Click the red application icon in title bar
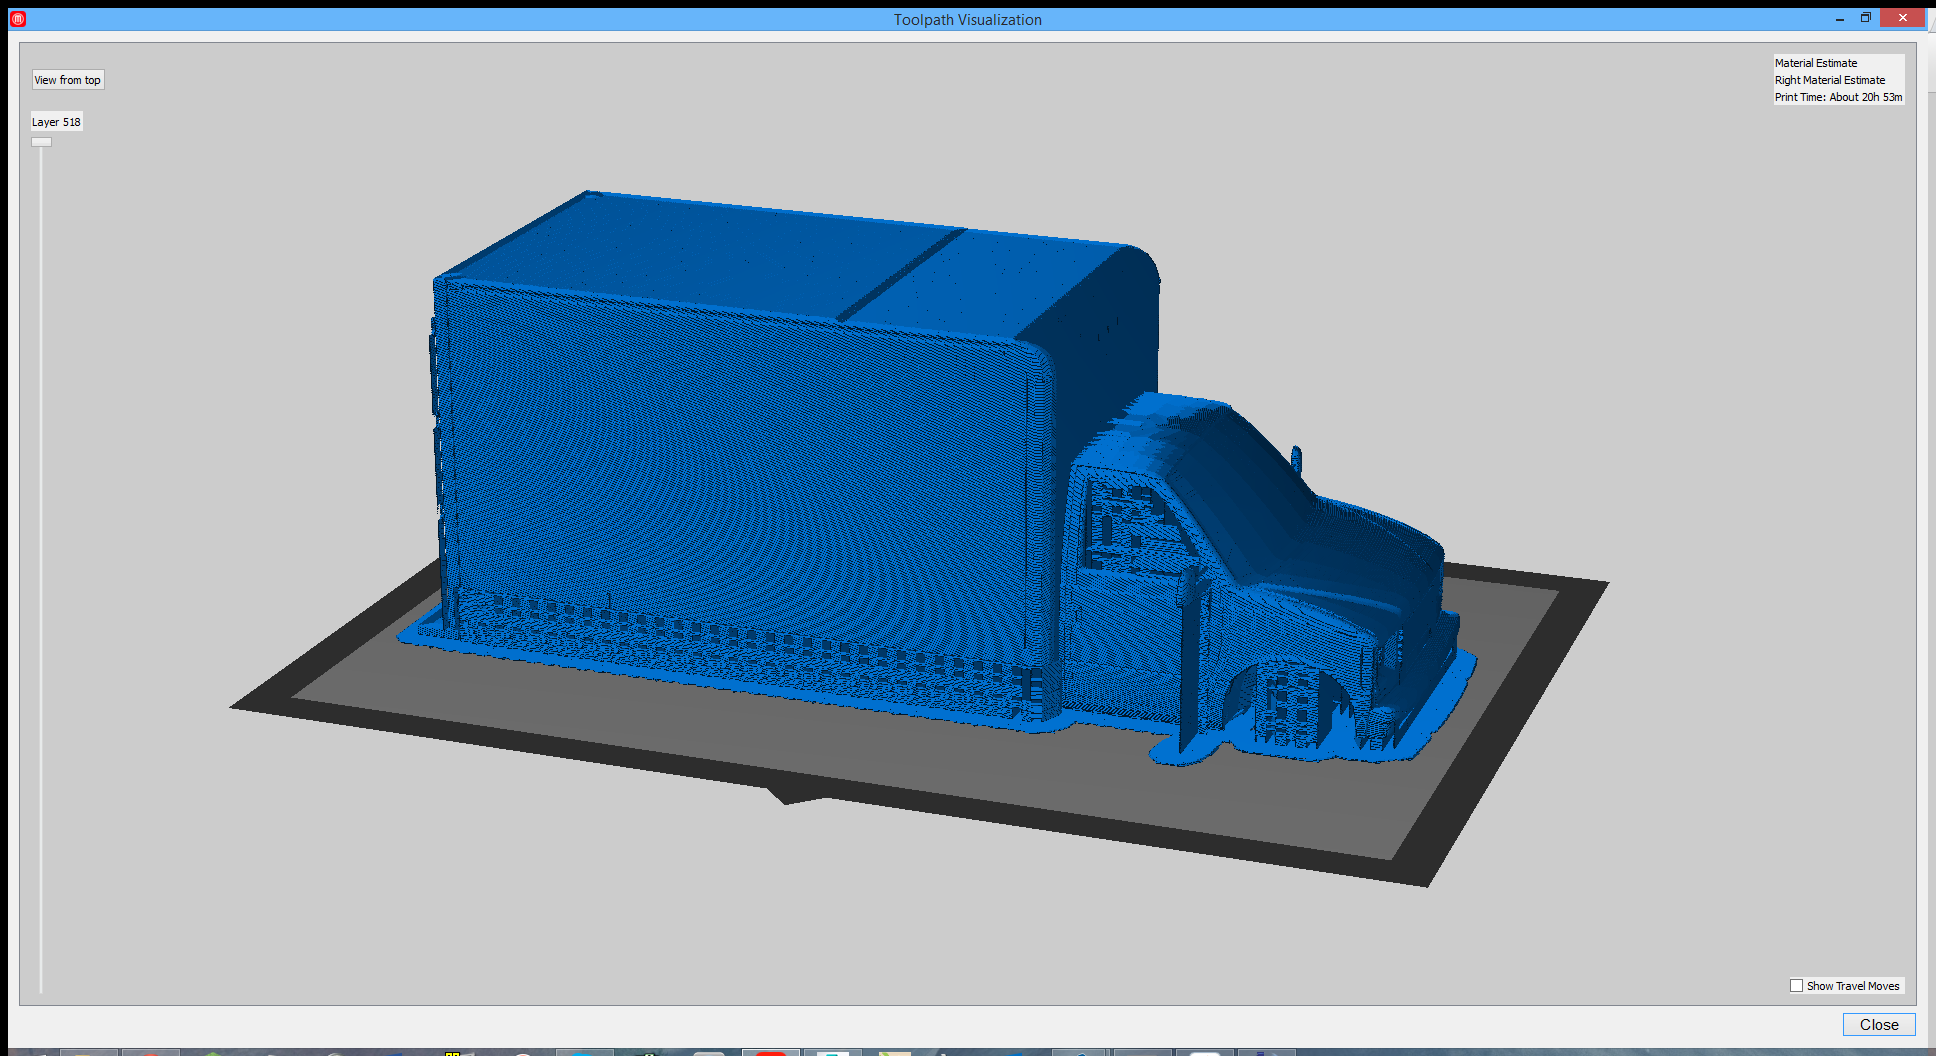This screenshot has height=1056, width=1936. point(17,19)
